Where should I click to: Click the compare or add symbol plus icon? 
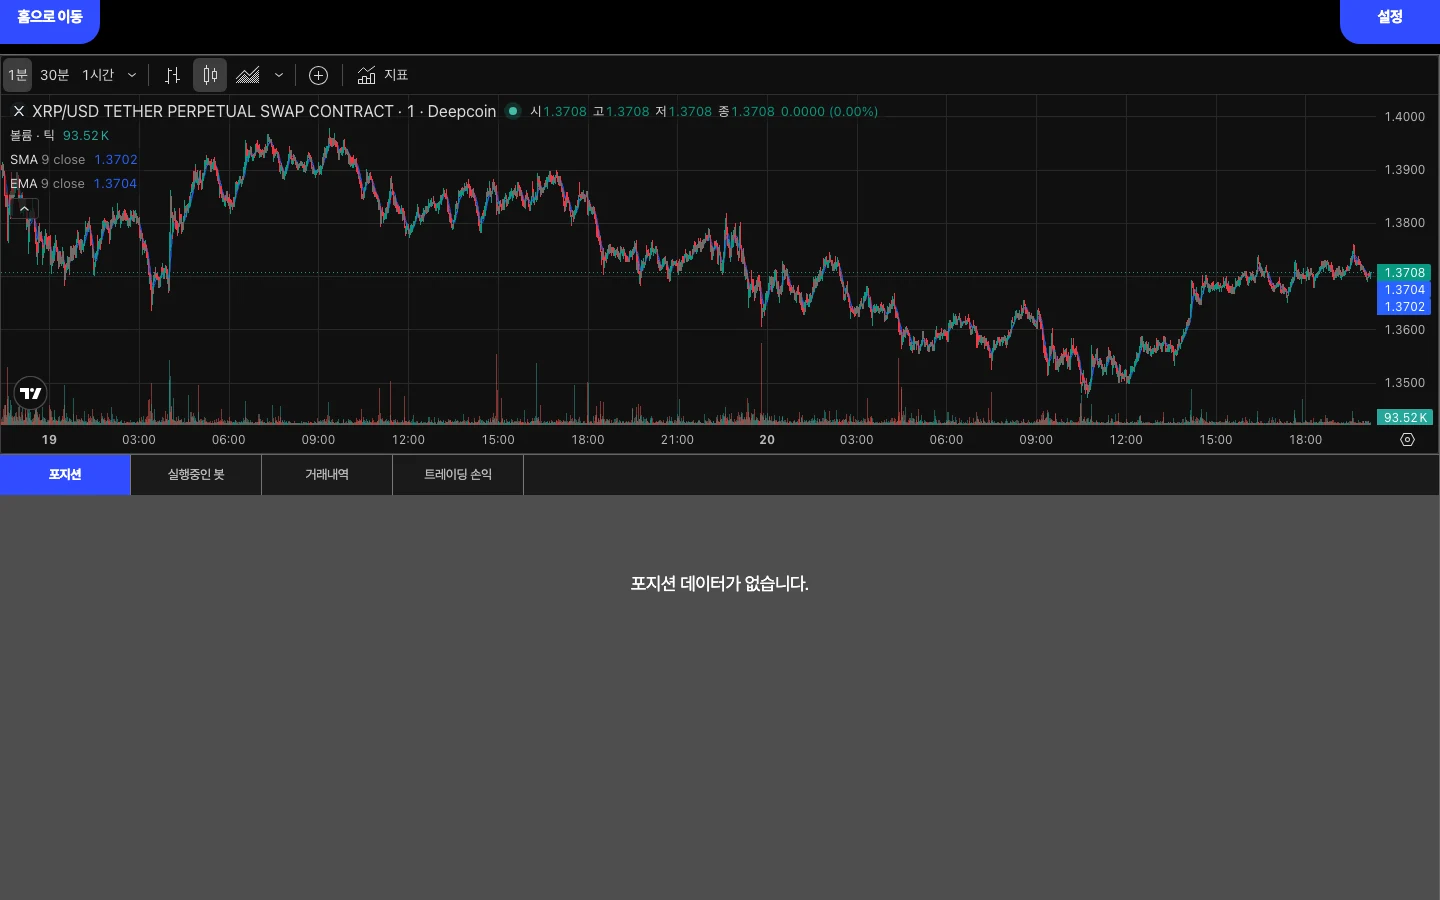coord(319,75)
